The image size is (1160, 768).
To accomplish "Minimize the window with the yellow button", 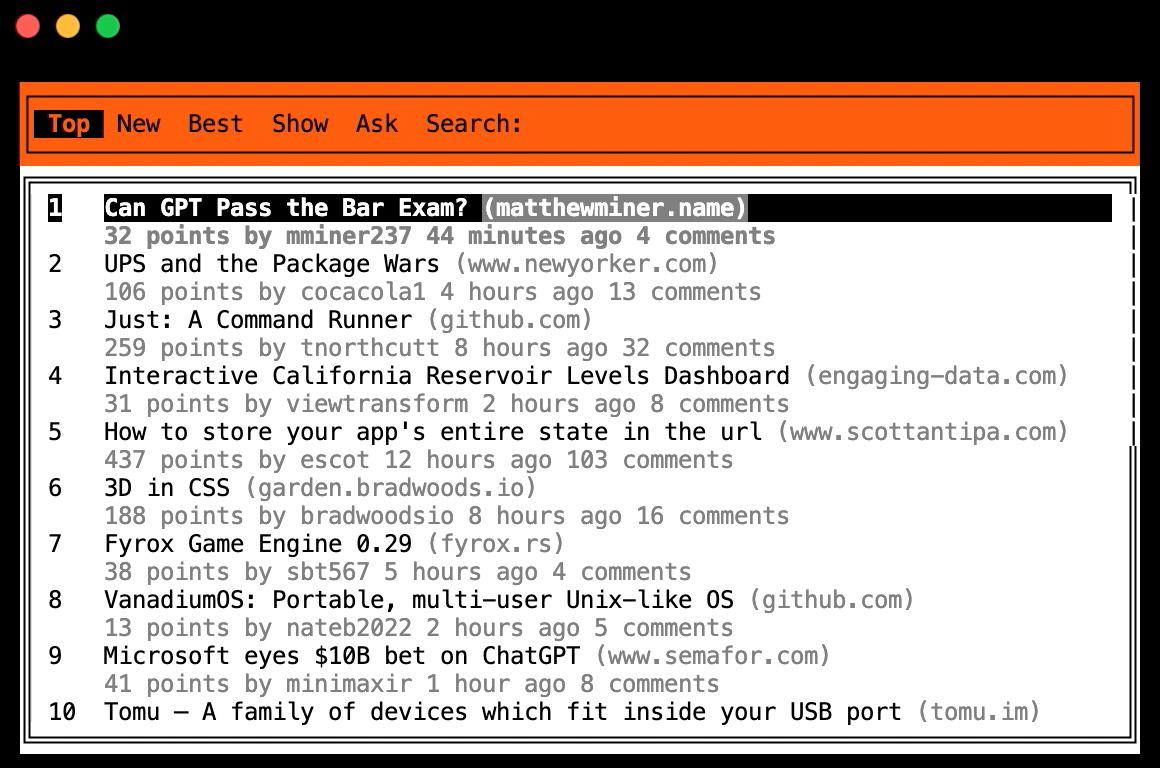I will [68, 26].
